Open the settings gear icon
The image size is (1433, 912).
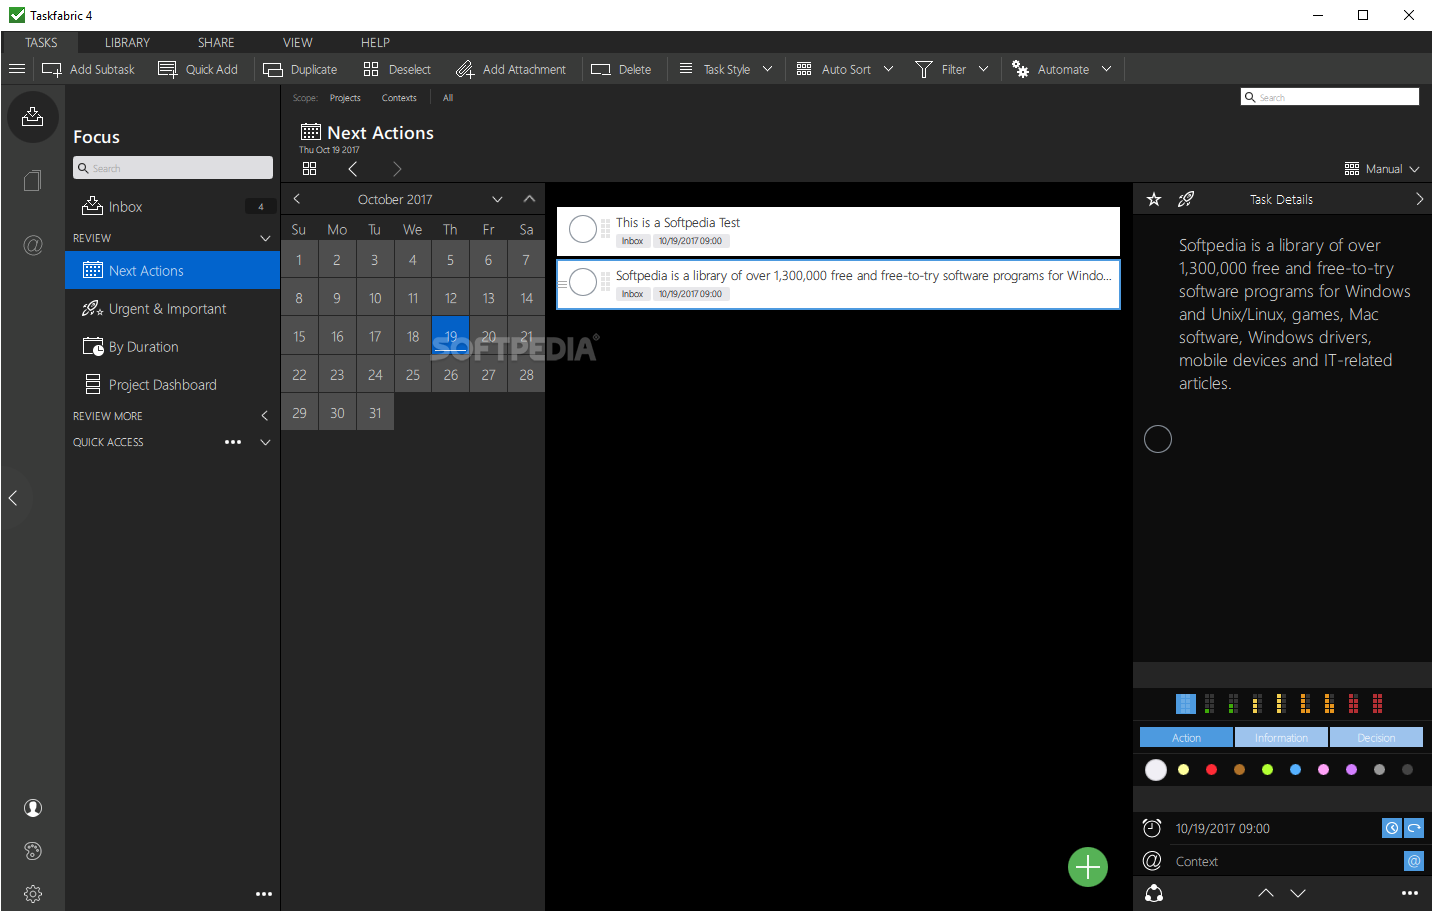(33, 894)
